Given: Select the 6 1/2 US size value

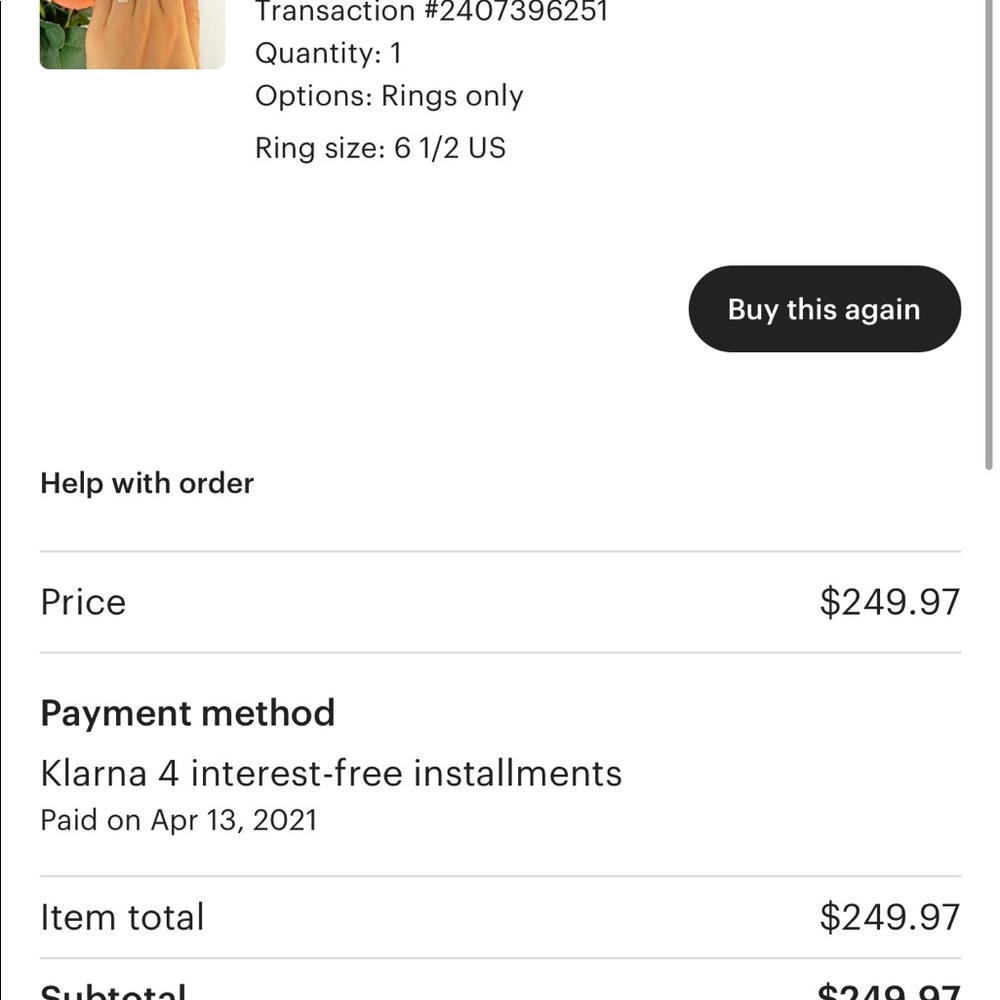Looking at the screenshot, I should 450,148.
